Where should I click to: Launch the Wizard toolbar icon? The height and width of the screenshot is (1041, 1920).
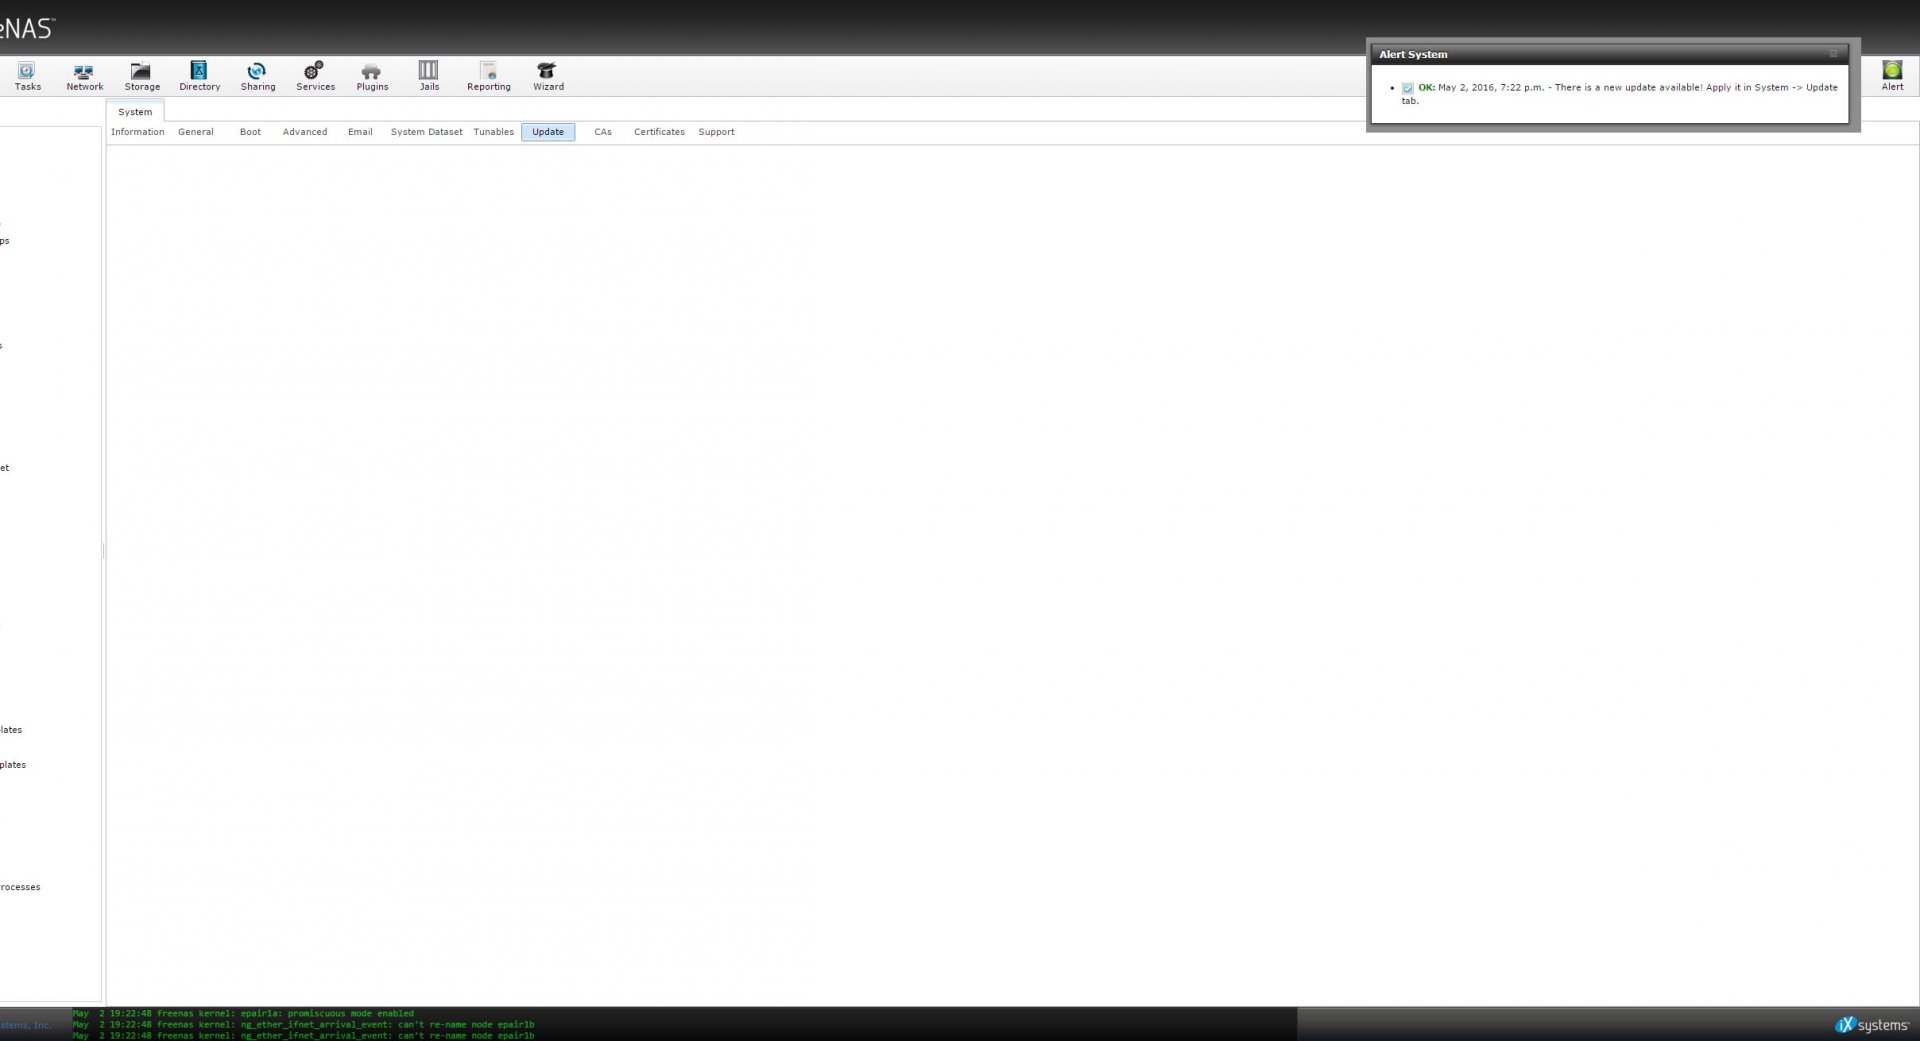click(x=548, y=76)
